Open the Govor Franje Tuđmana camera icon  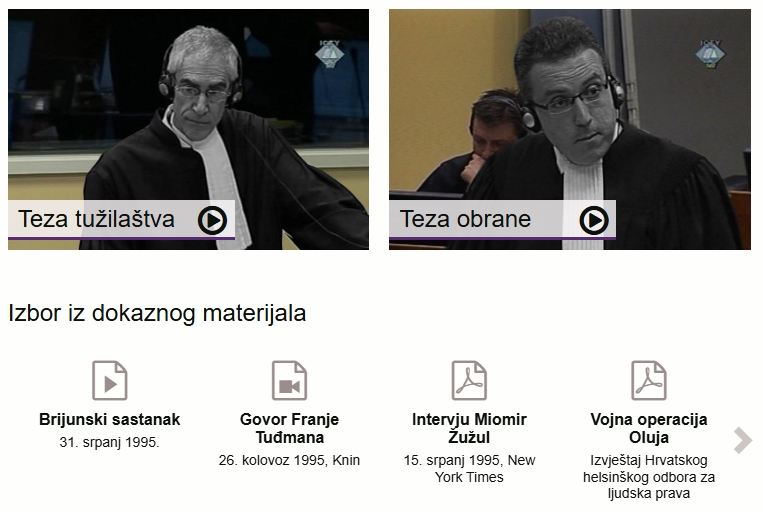[290, 380]
